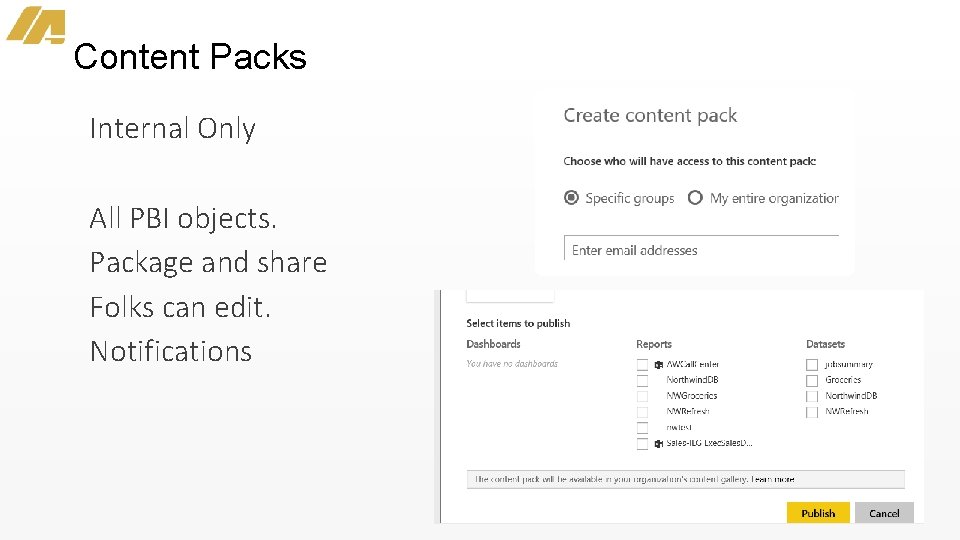Tick the Groceries dataset checkbox
Image resolution: width=960 pixels, height=540 pixels.
812,381
